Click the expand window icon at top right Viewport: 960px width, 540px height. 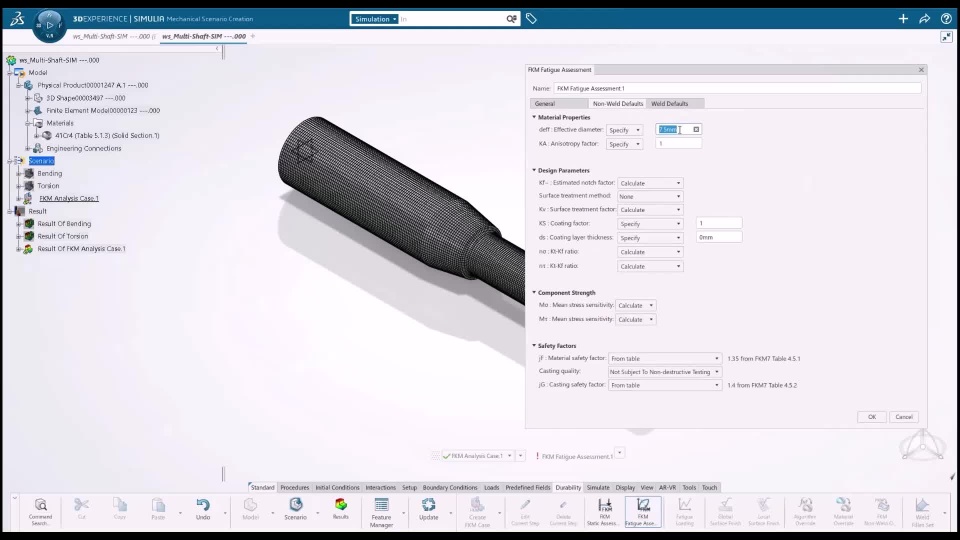[946, 37]
